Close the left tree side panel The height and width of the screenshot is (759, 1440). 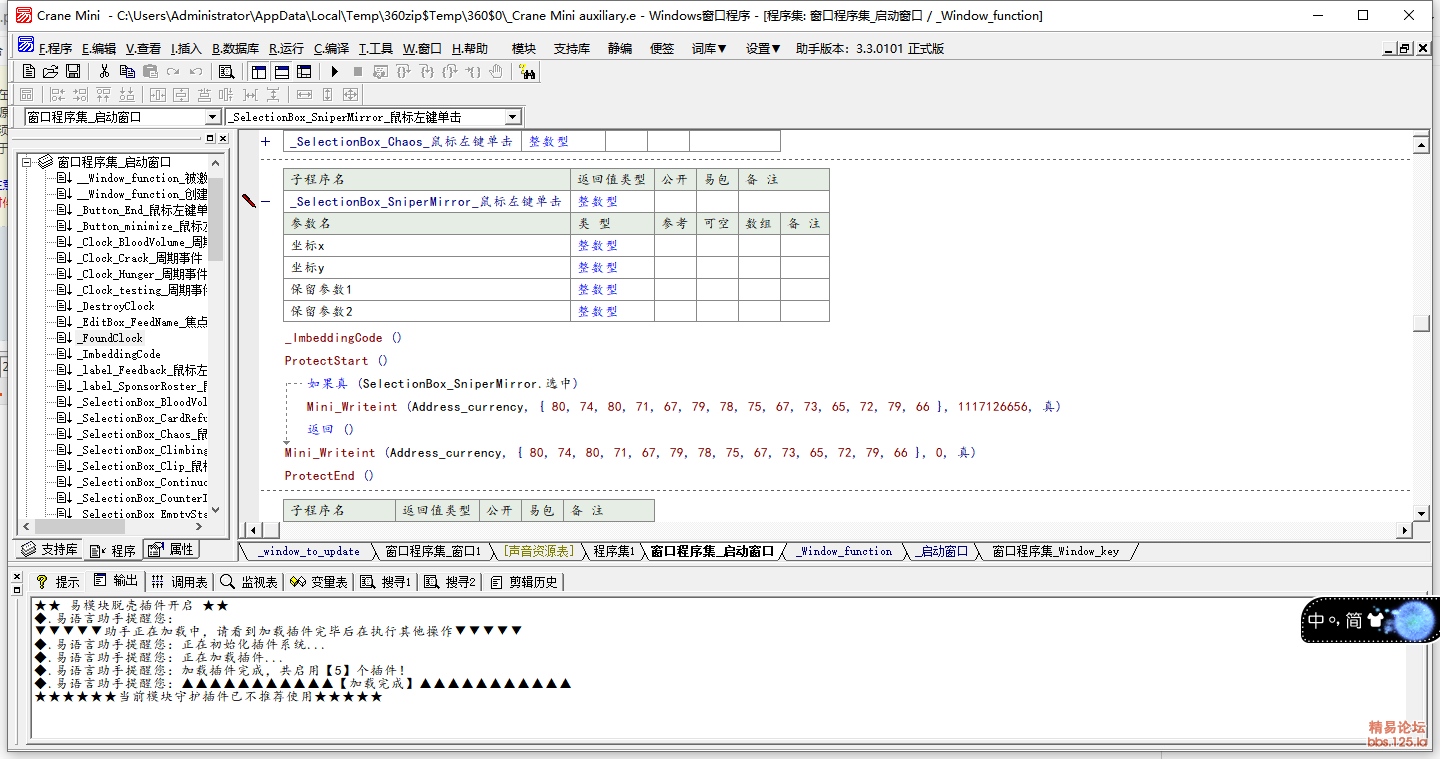pyautogui.click(x=224, y=138)
